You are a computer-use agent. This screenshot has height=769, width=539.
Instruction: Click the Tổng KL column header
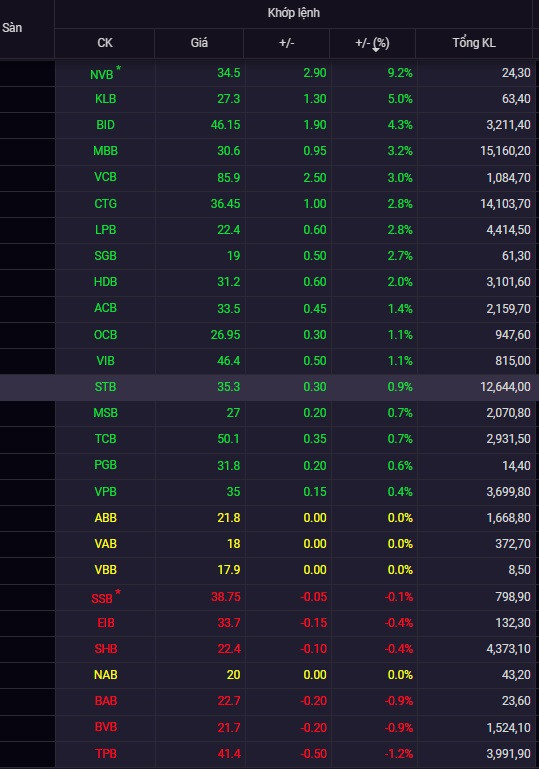pos(474,43)
